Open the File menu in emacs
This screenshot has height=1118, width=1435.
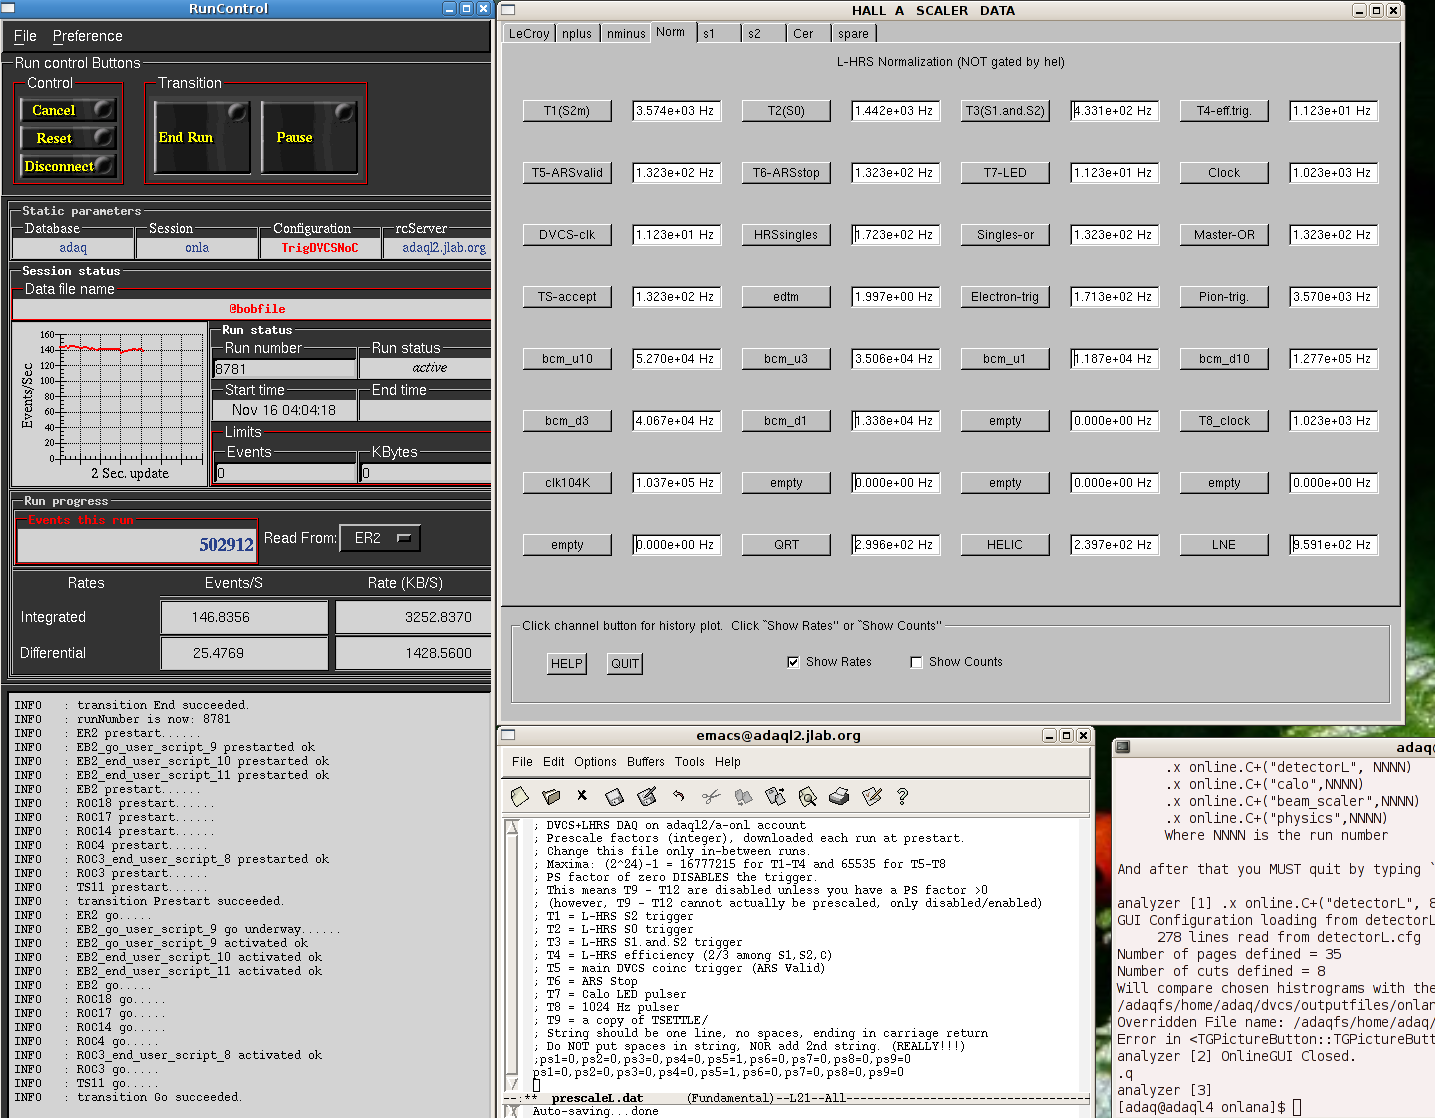point(522,762)
